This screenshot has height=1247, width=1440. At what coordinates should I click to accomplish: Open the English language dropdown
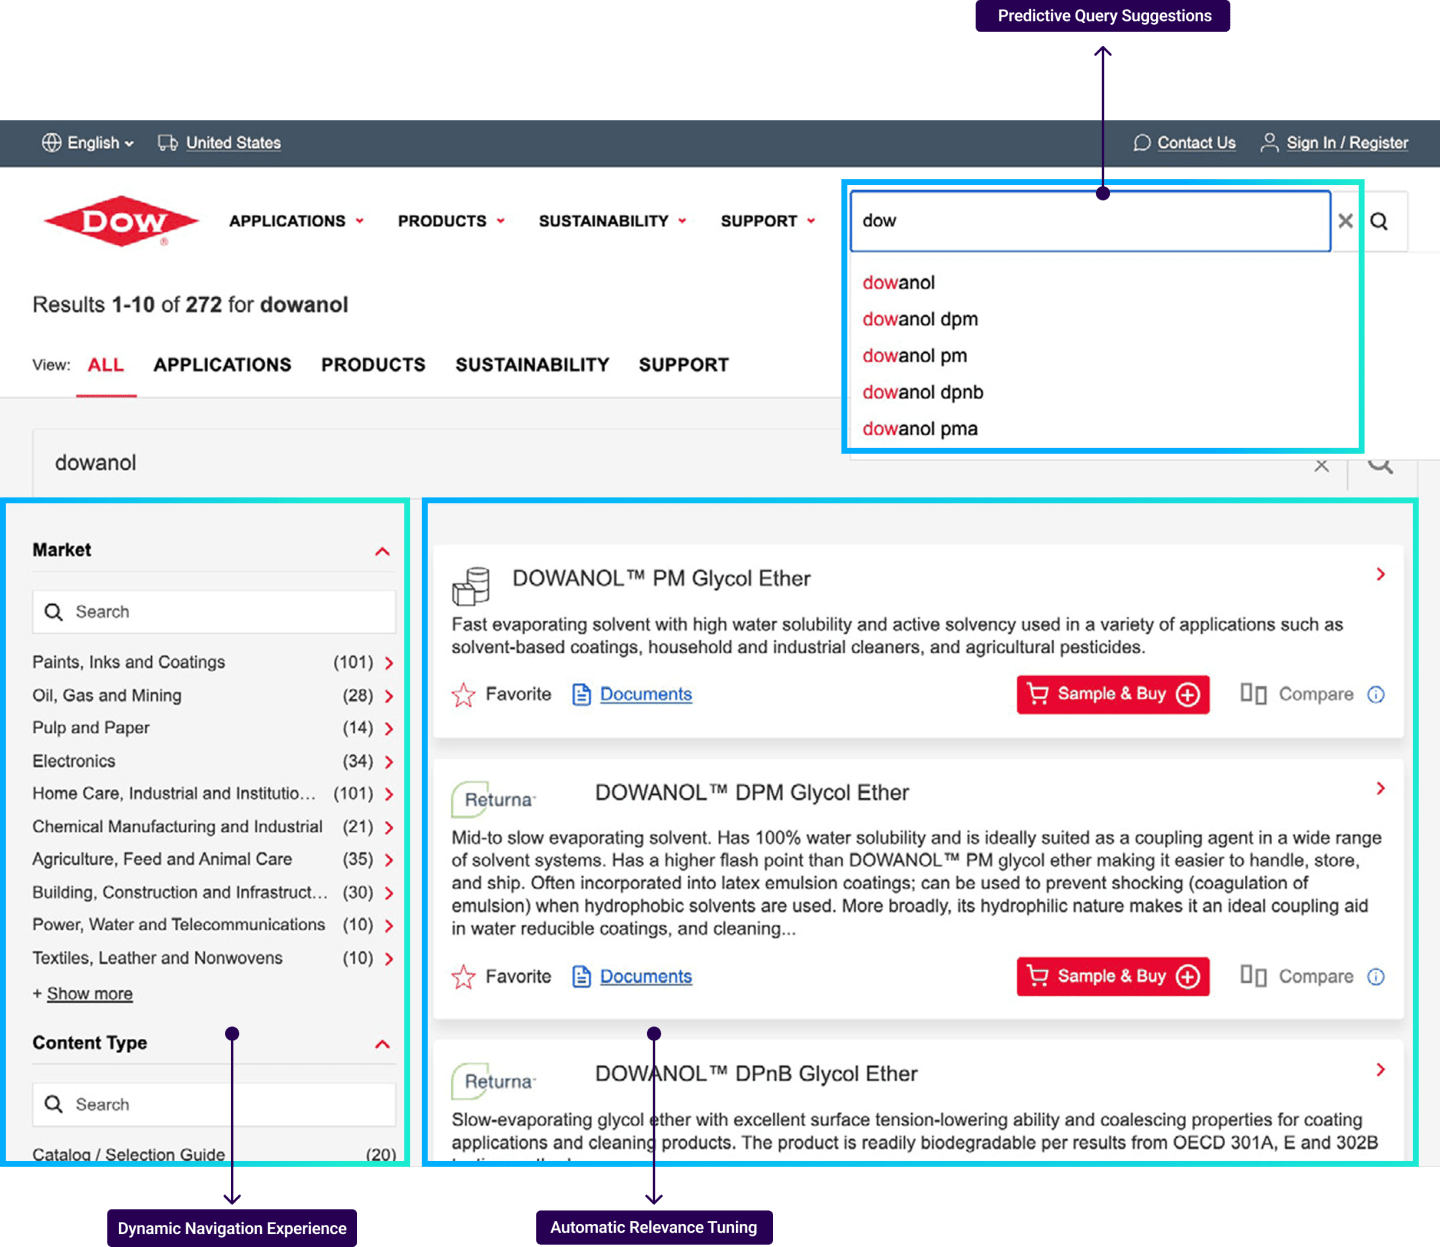(88, 143)
